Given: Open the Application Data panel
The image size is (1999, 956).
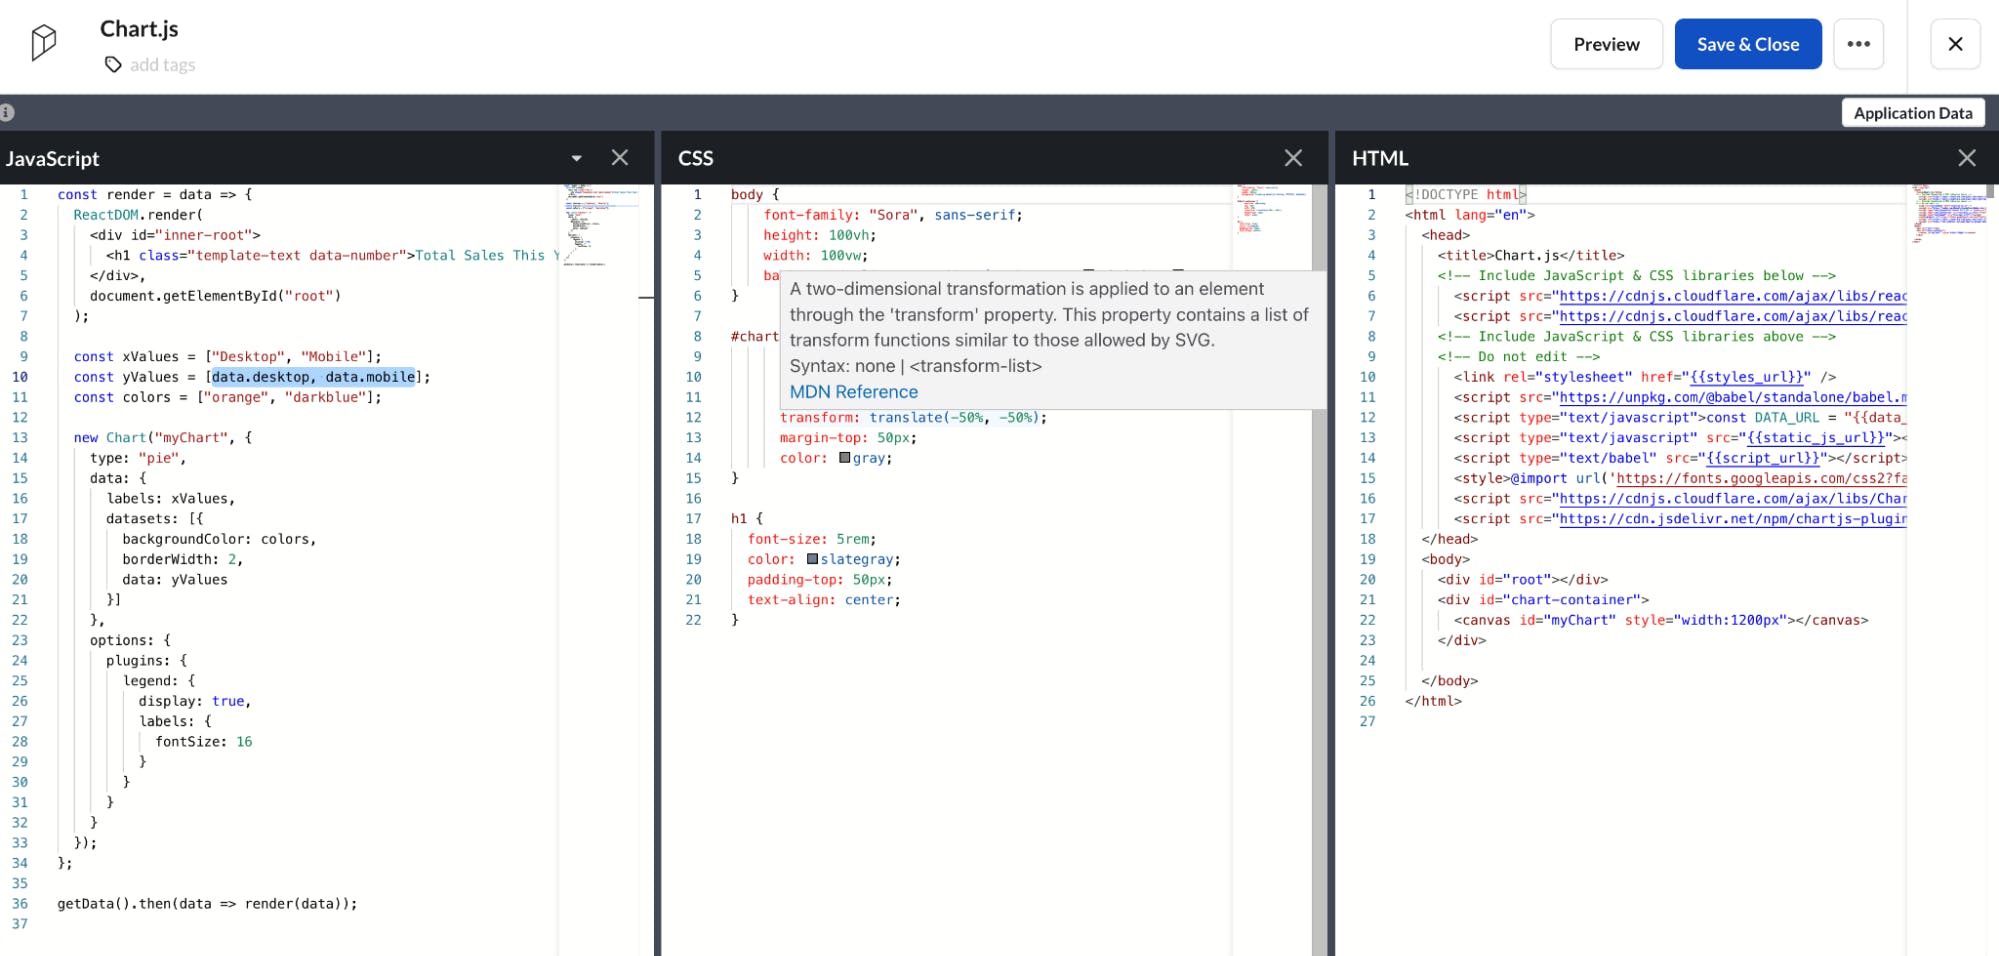Looking at the screenshot, I should pos(1912,113).
